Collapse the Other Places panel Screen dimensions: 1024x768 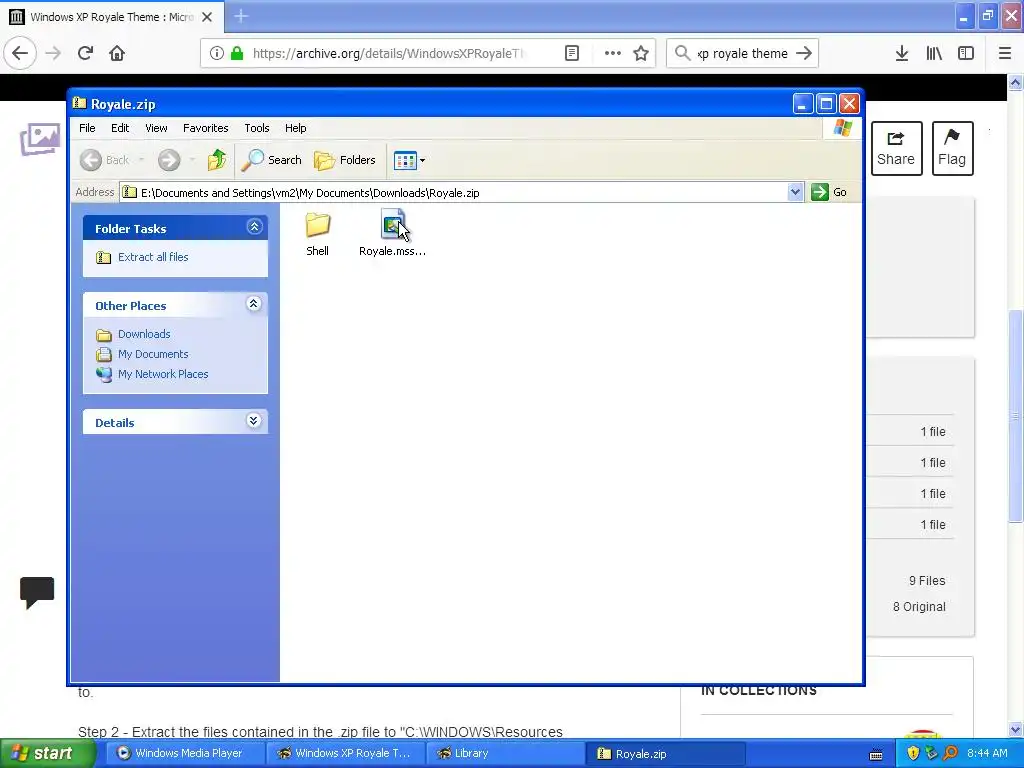coord(254,304)
